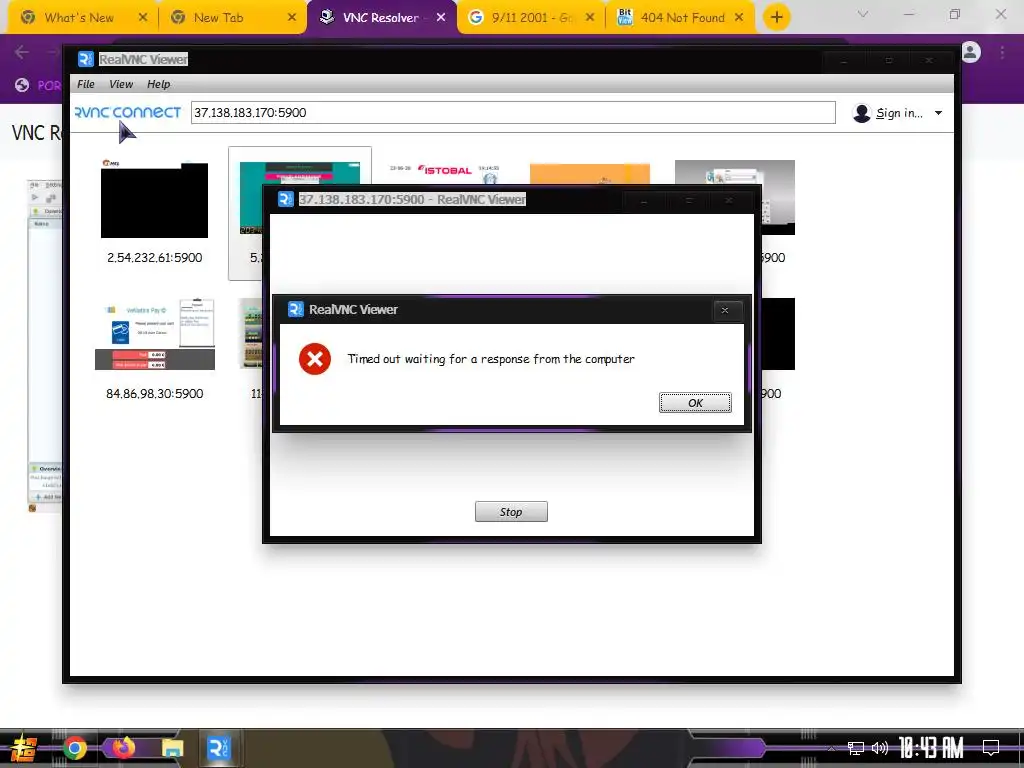Click OK in the timeout error dialog
The width and height of the screenshot is (1024, 768).
[x=695, y=403]
